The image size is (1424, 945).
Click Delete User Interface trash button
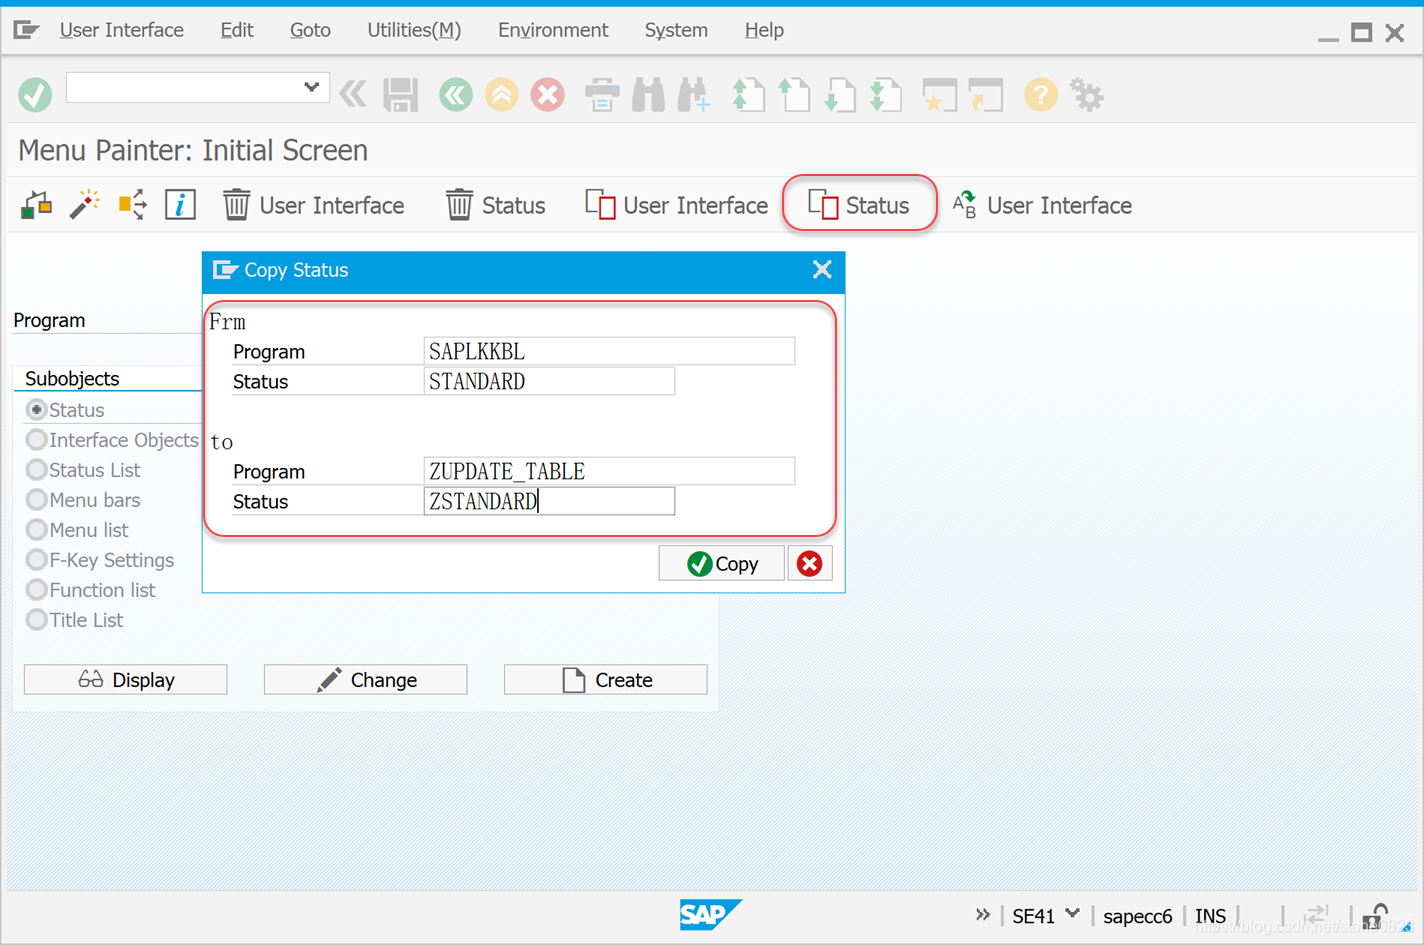[x=314, y=205]
